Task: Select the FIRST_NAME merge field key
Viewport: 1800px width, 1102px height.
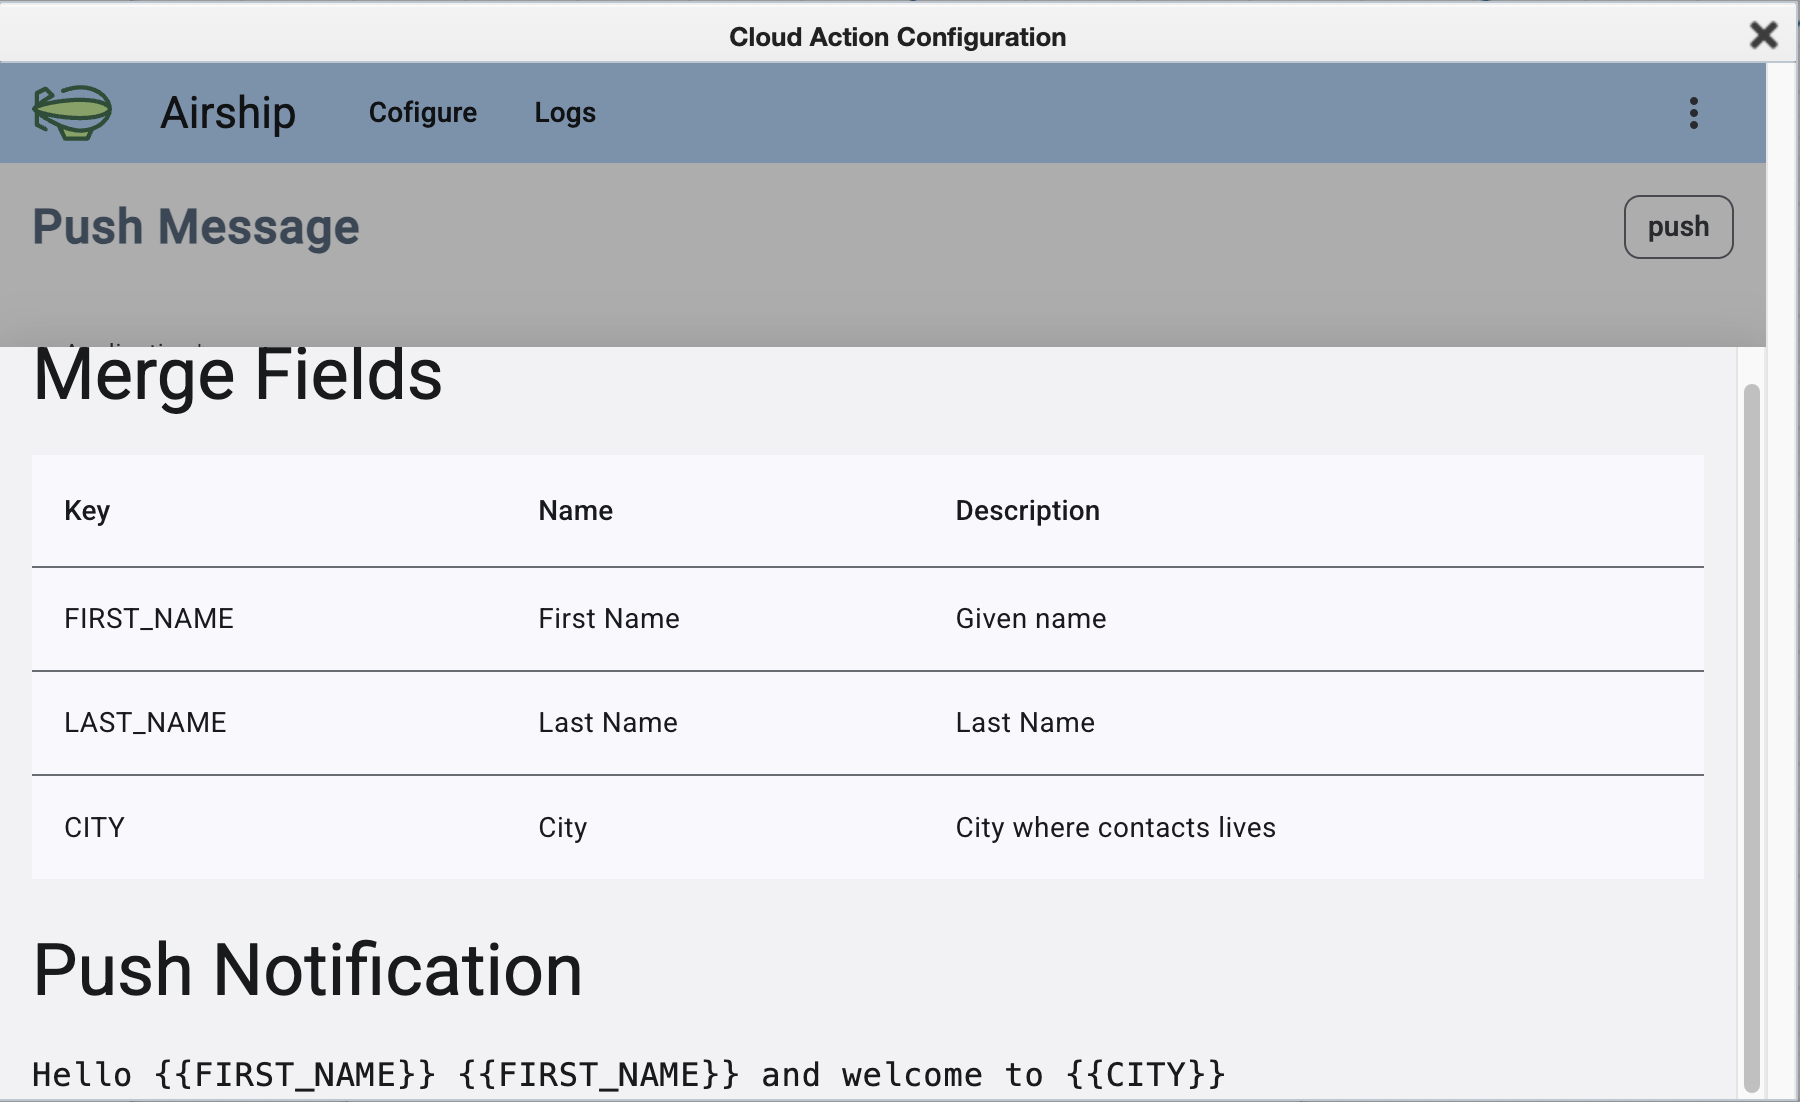Action: (148, 618)
